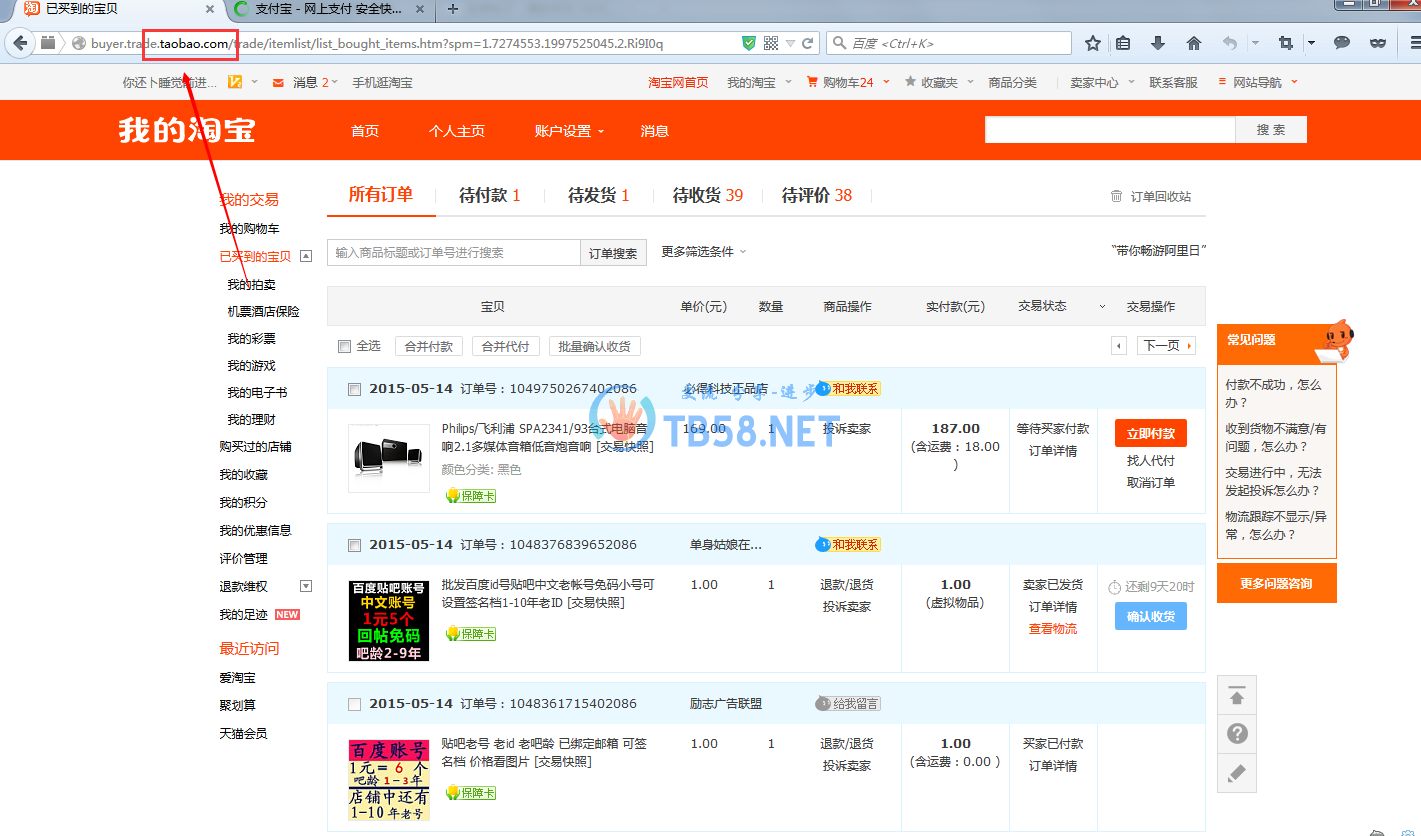Click the 和我联系 Wangwang icon for 必得科技正品店

[x=849, y=388]
